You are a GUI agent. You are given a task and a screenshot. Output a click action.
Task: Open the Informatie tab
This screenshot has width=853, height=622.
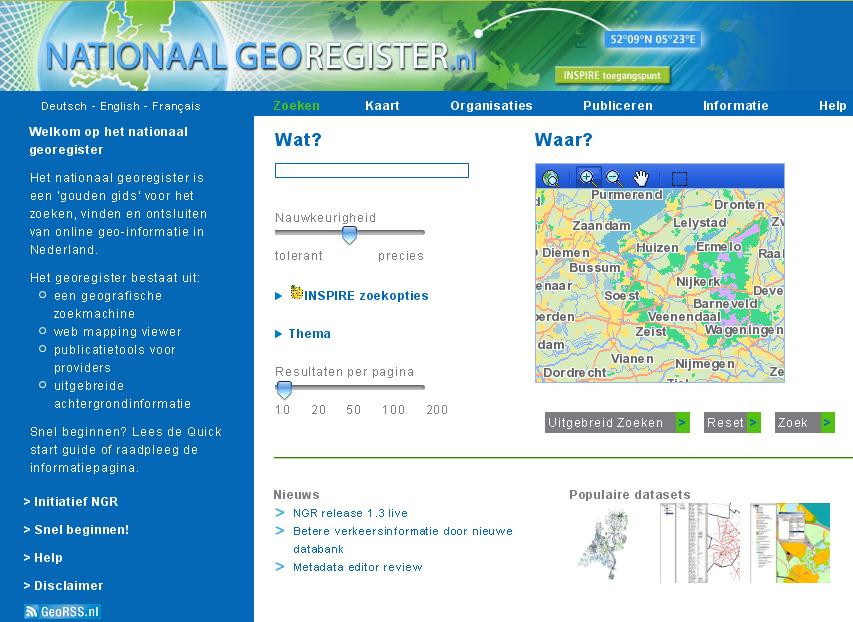click(735, 106)
